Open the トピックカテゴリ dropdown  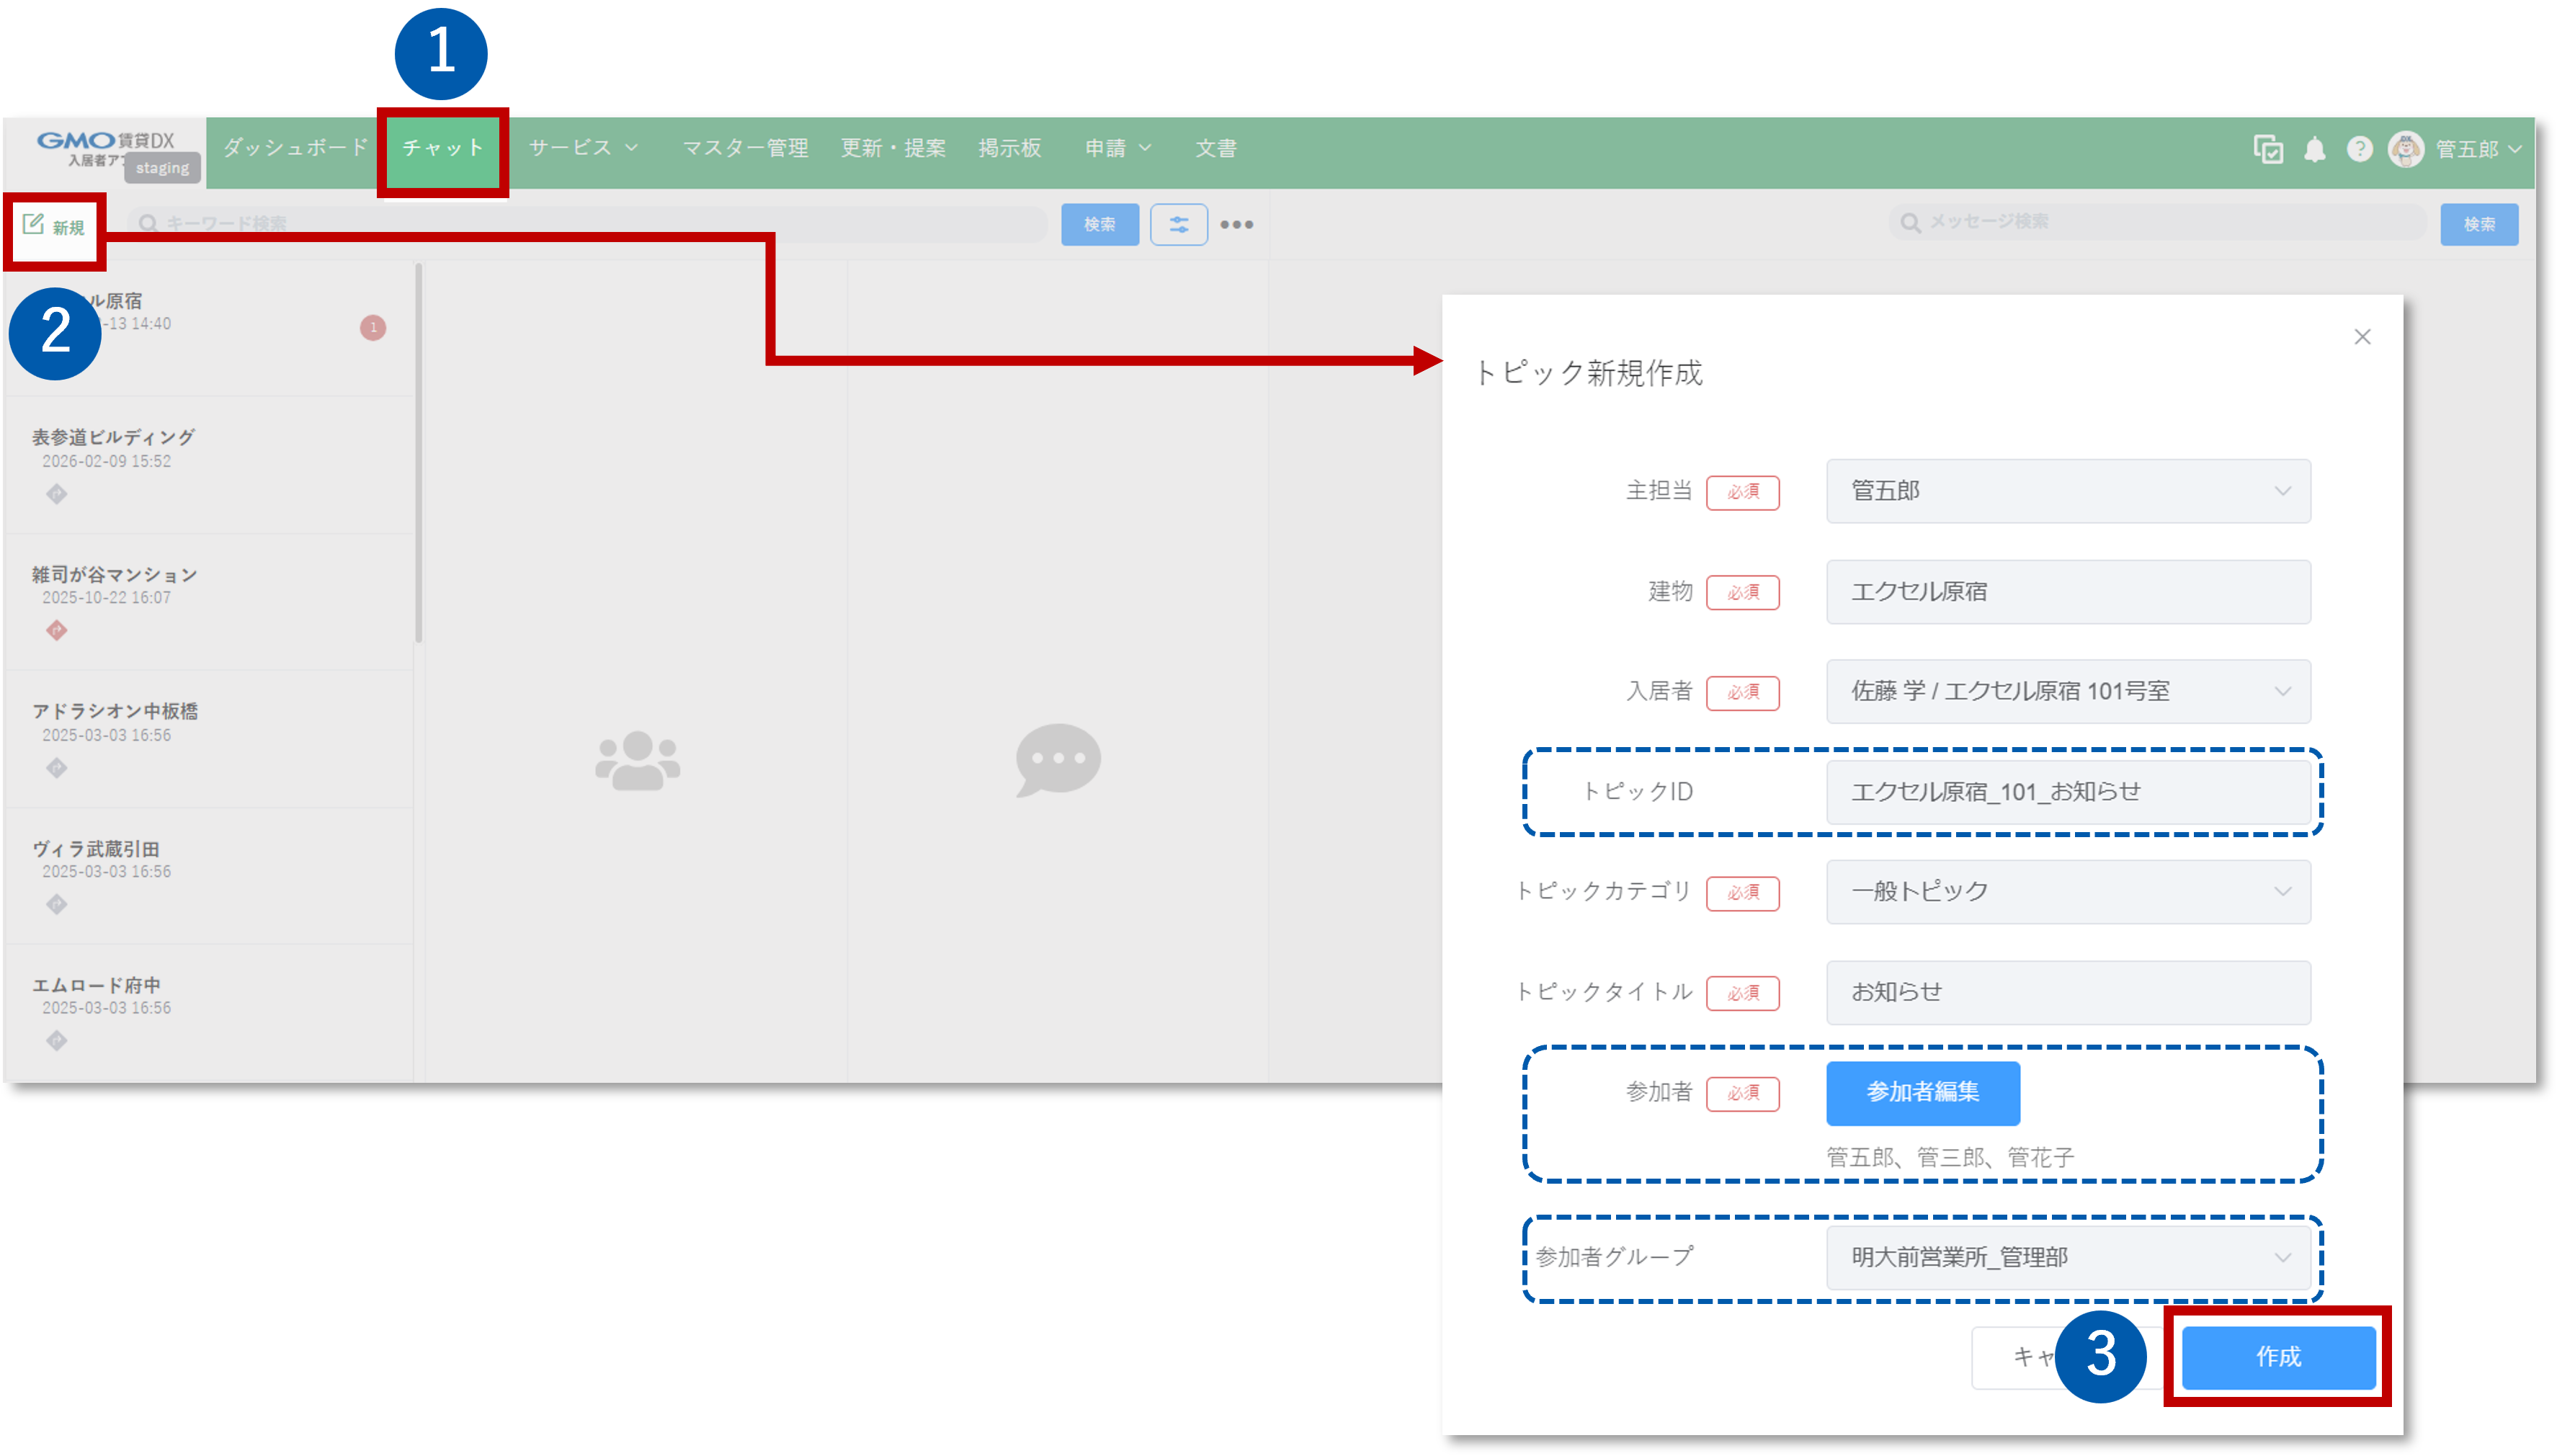pos(2068,891)
